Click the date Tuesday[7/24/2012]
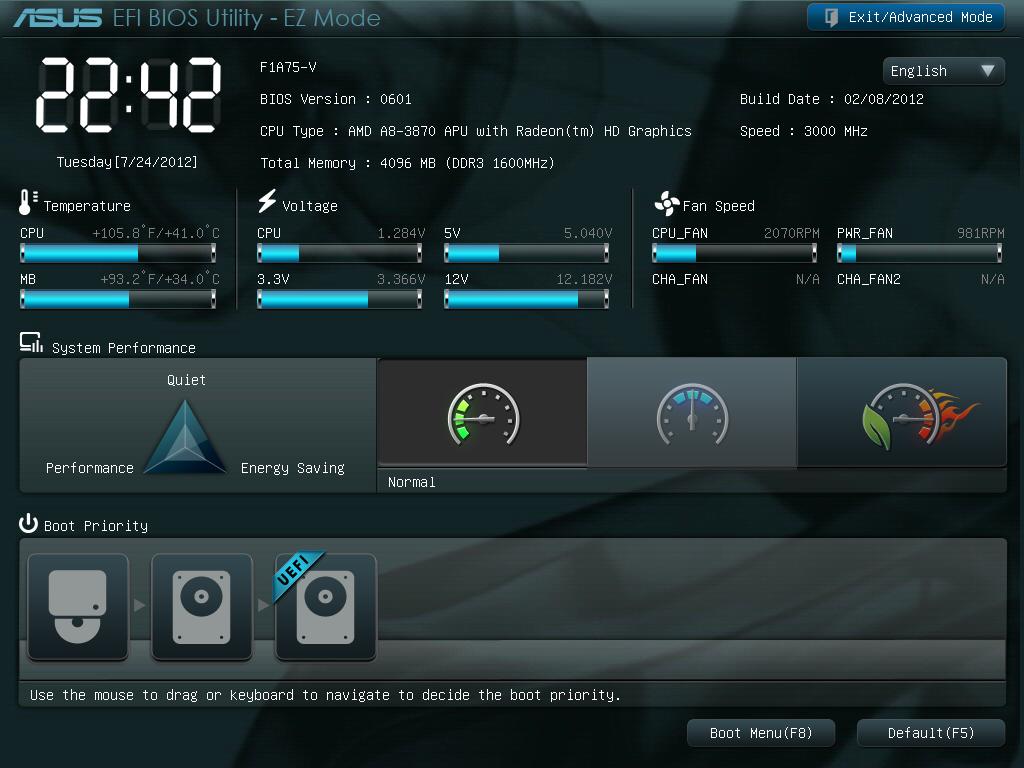The height and width of the screenshot is (768, 1024). pyautogui.click(x=127, y=162)
